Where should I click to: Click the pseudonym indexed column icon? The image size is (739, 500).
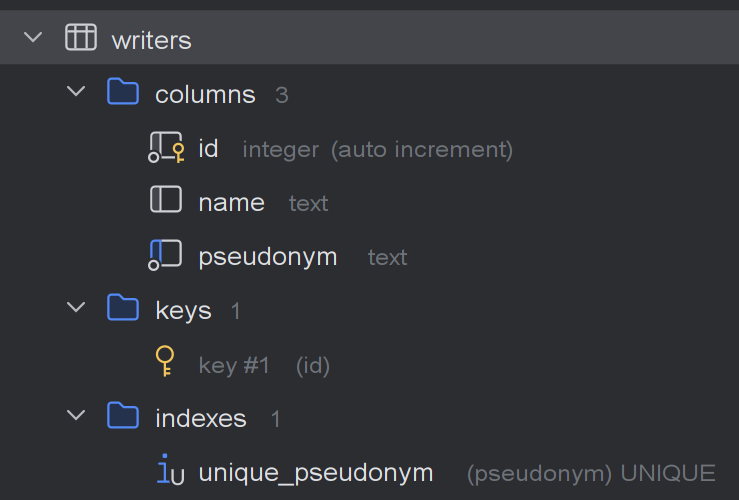[x=165, y=255]
